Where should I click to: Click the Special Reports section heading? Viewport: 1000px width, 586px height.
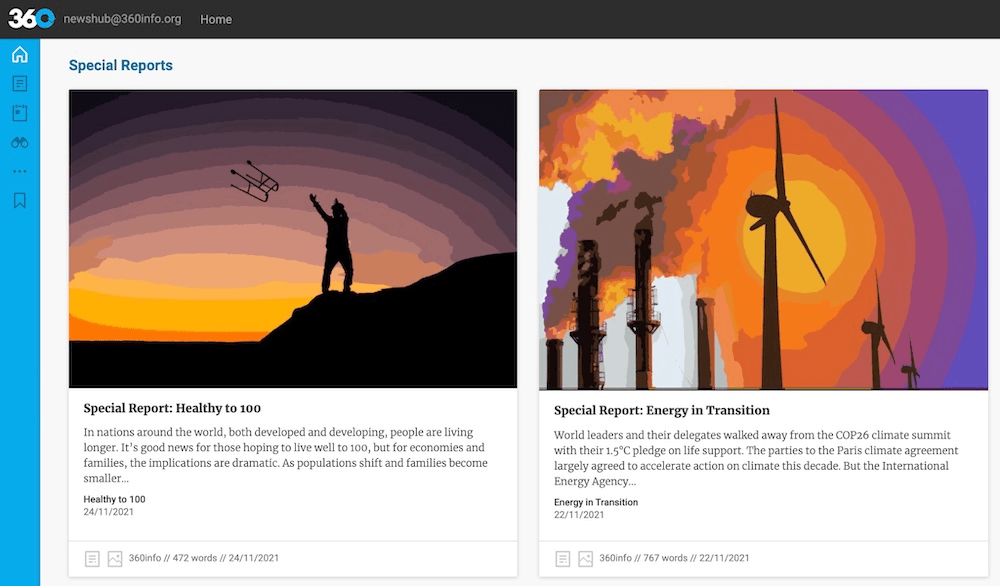point(121,66)
